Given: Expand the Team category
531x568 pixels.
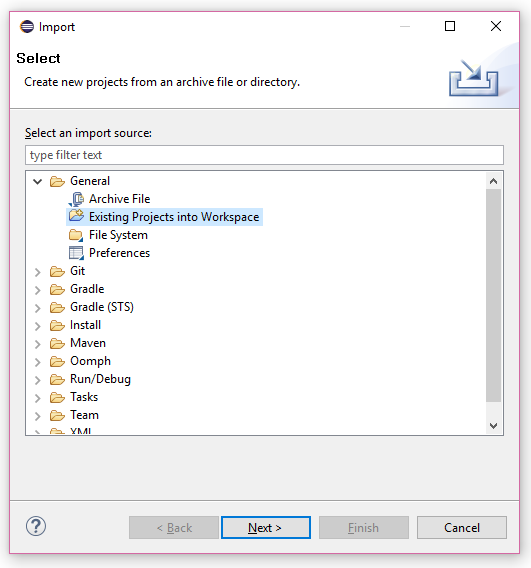Looking at the screenshot, I should 38,416.
